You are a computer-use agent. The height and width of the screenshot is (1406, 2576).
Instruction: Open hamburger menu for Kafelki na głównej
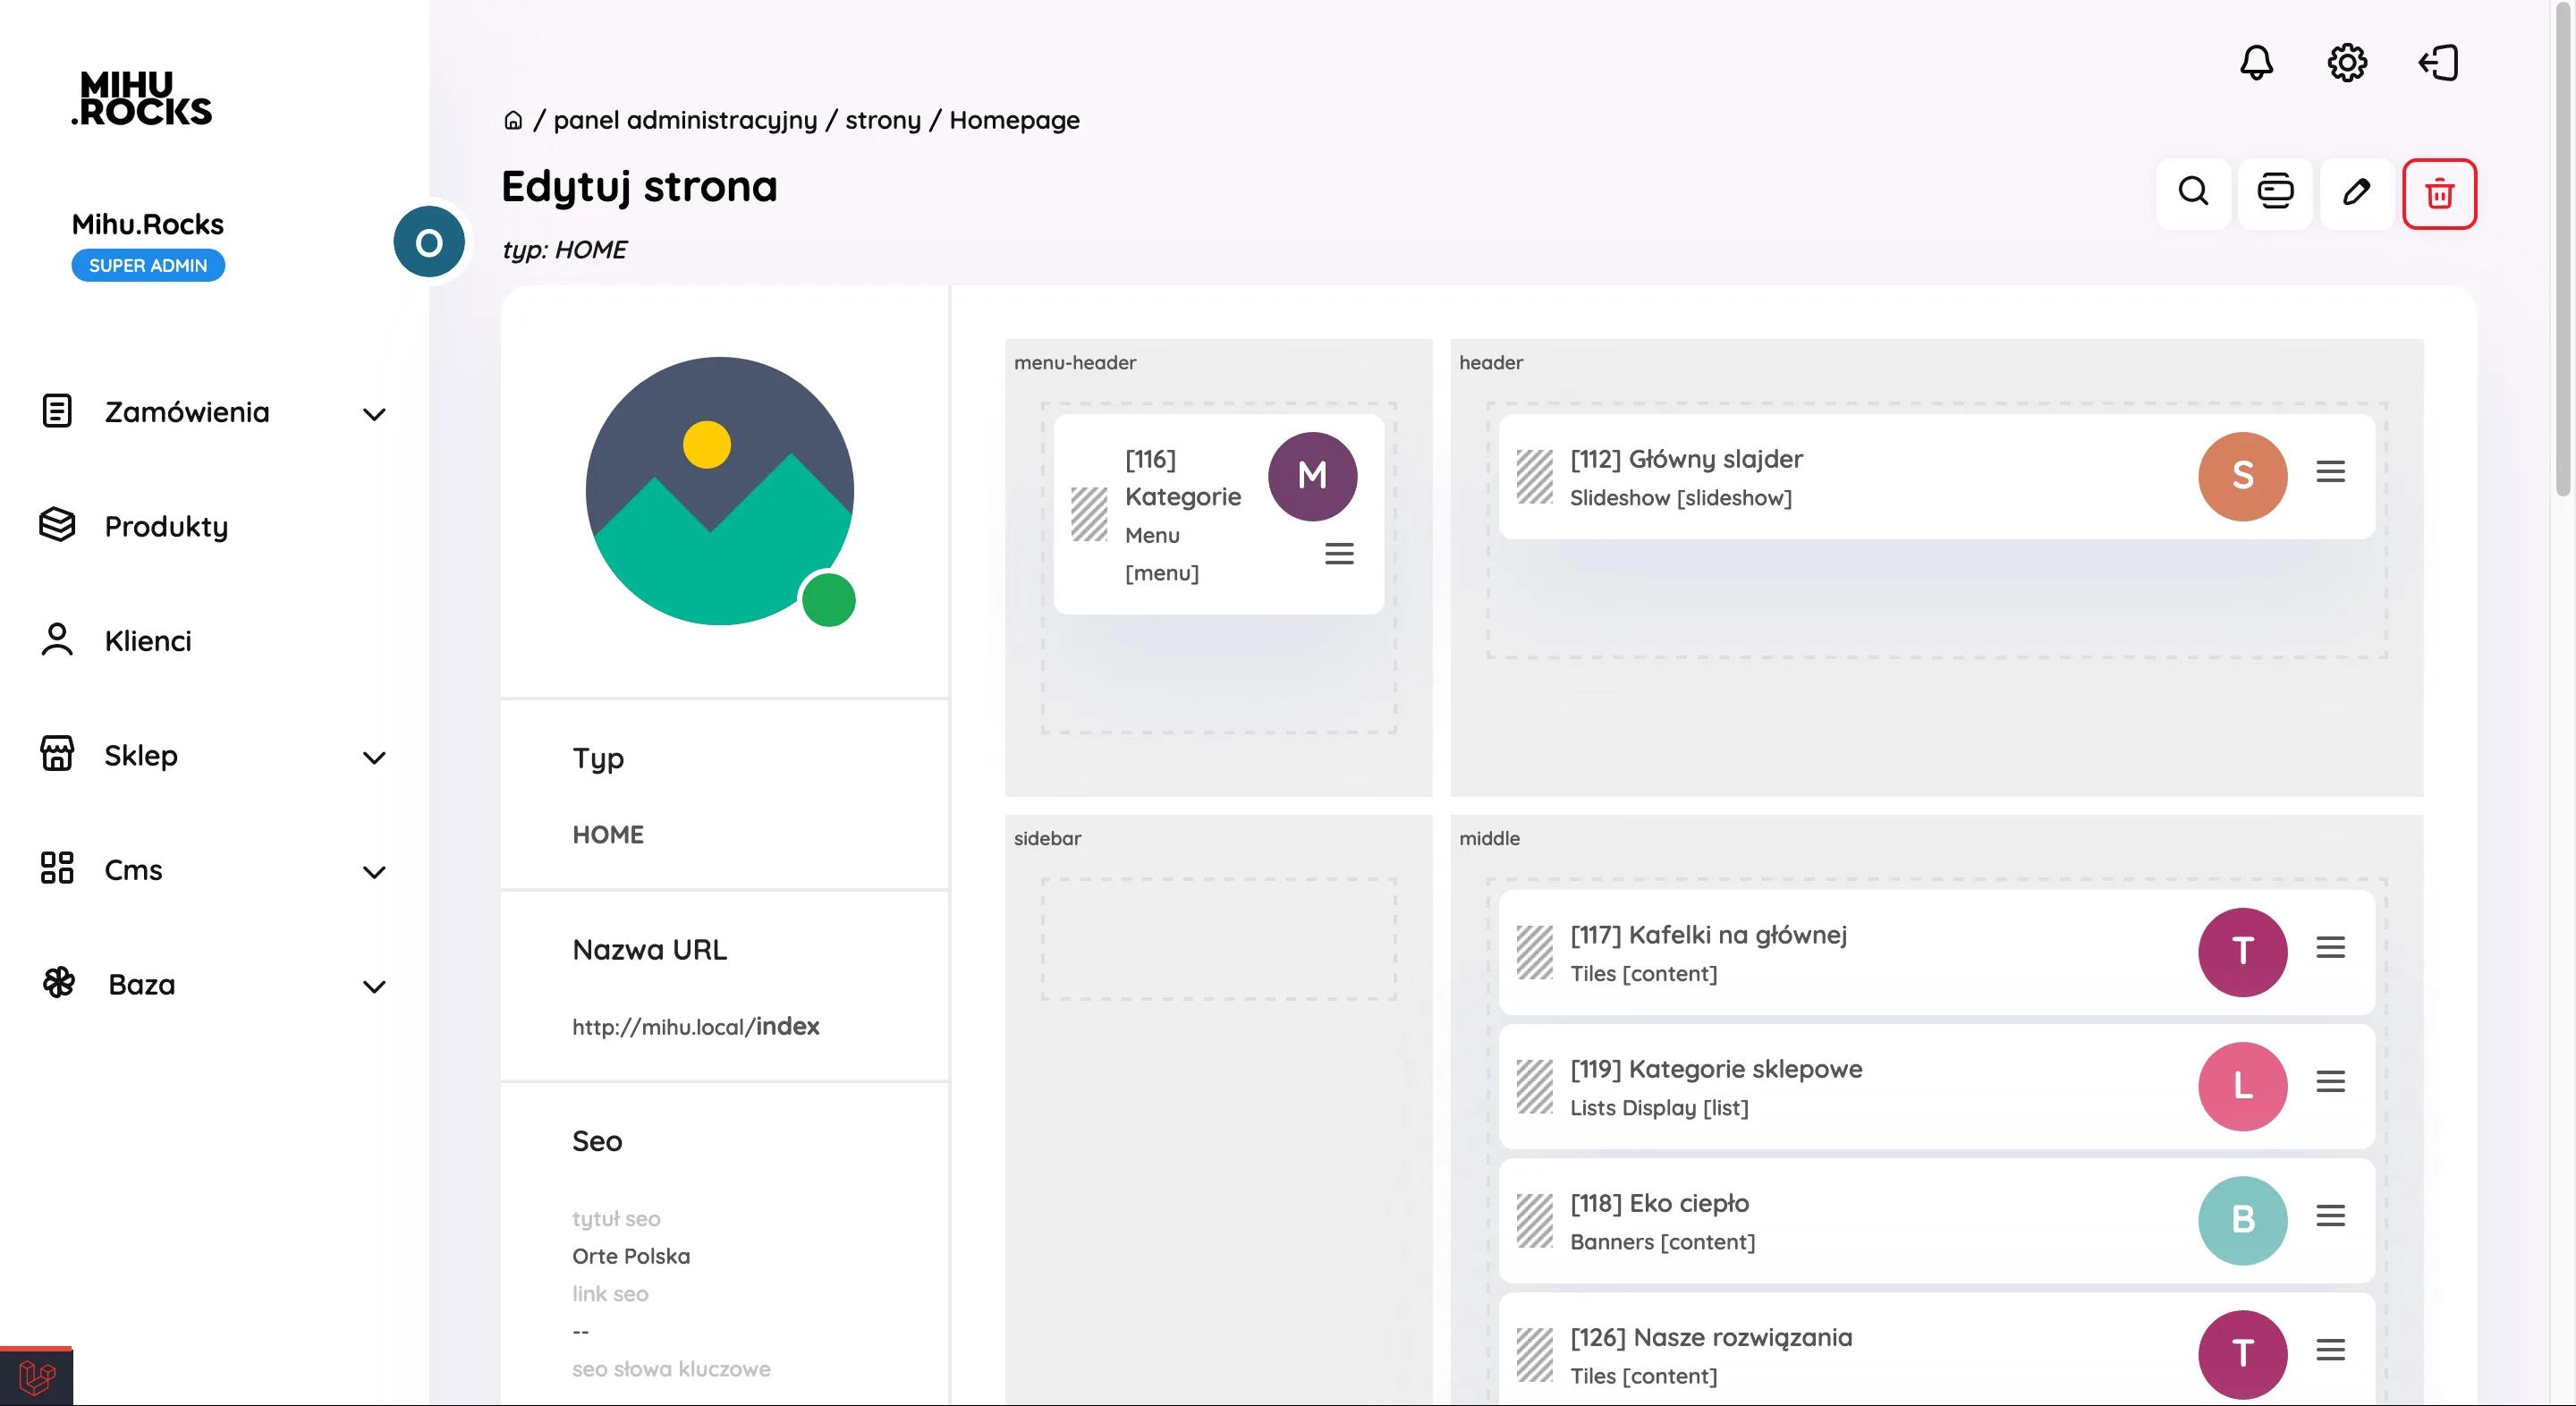coord(2330,947)
